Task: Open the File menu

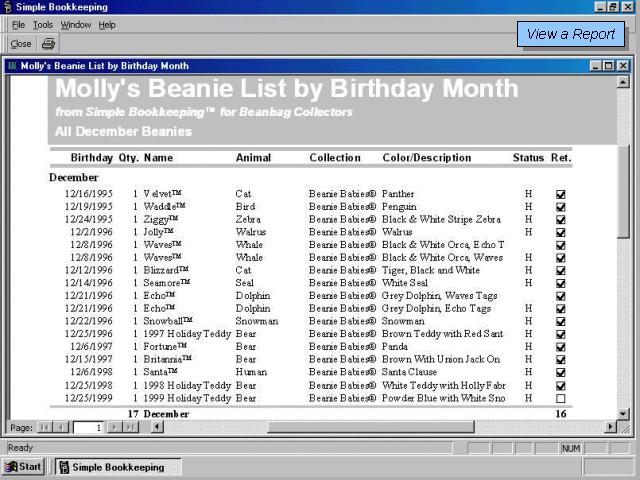Action: 18,25
